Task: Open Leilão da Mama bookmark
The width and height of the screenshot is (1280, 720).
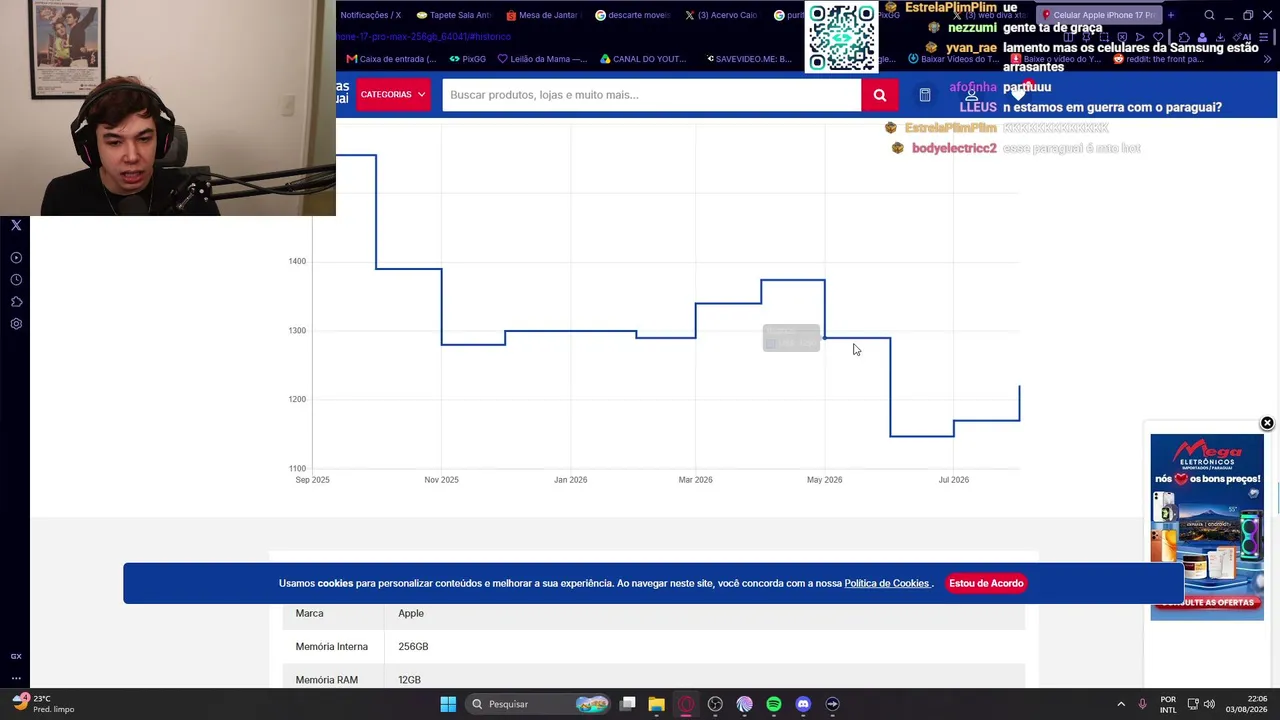Action: coord(542,59)
